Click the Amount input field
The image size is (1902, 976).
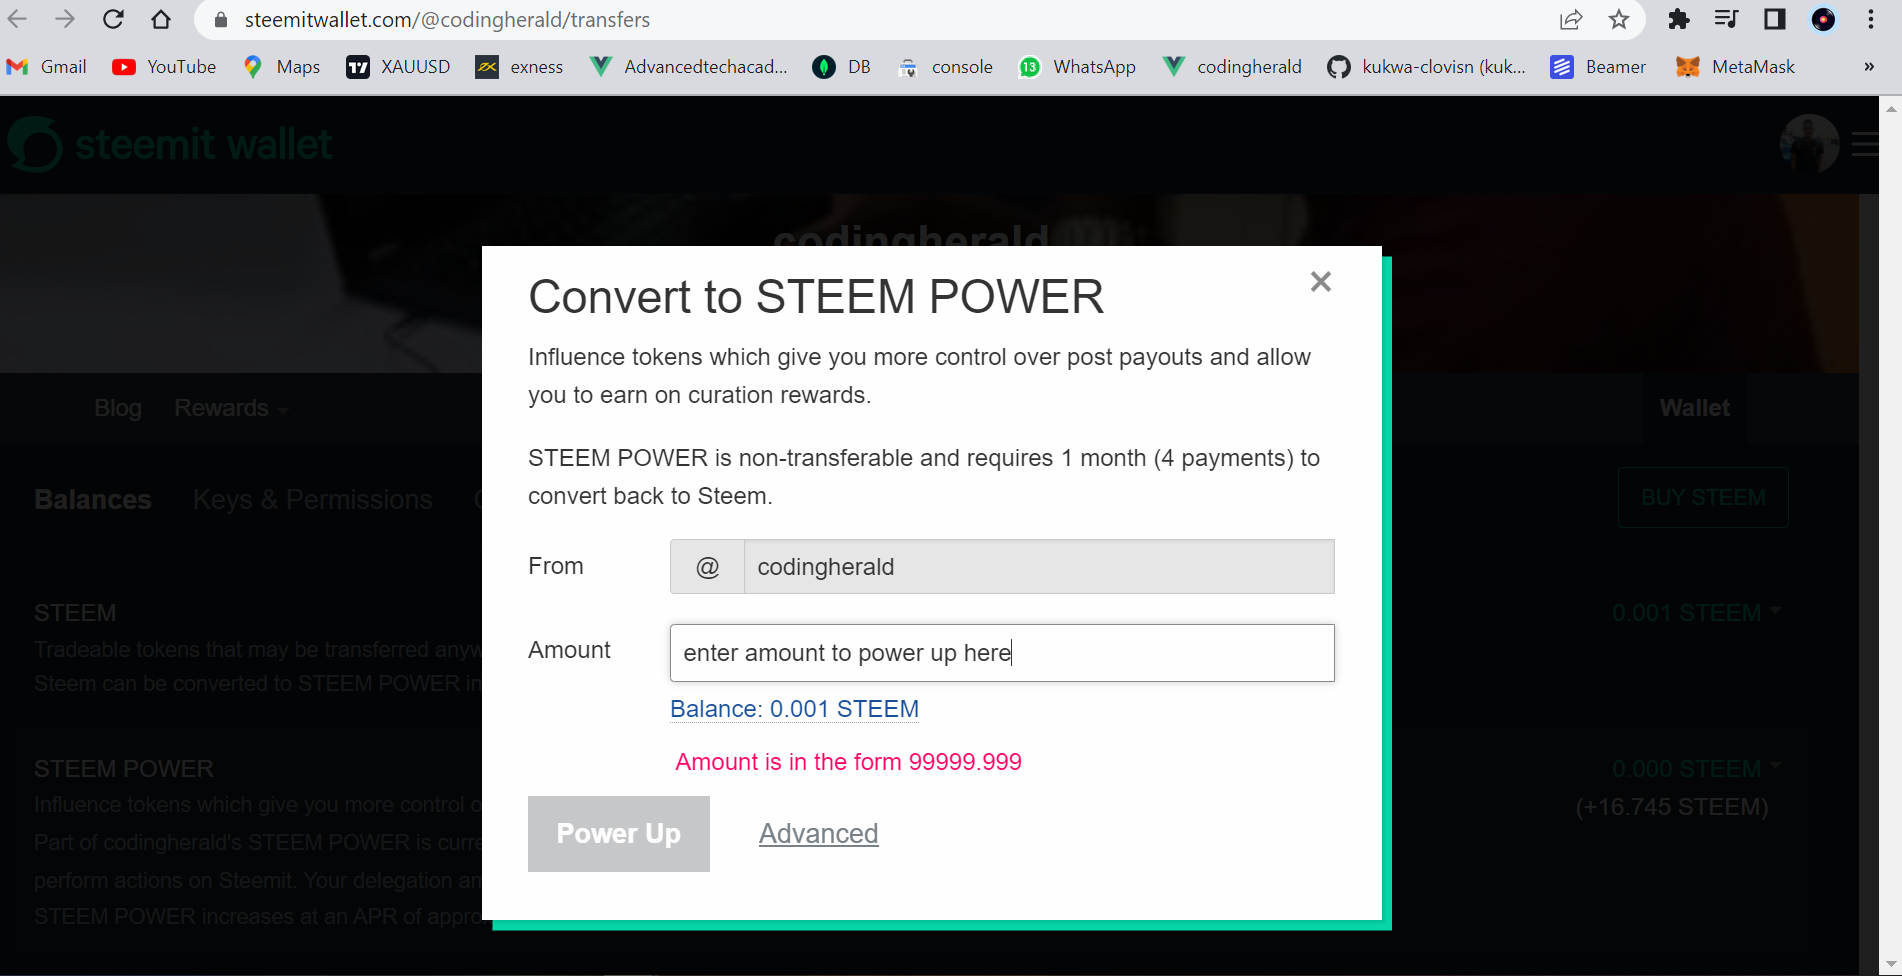click(1002, 653)
